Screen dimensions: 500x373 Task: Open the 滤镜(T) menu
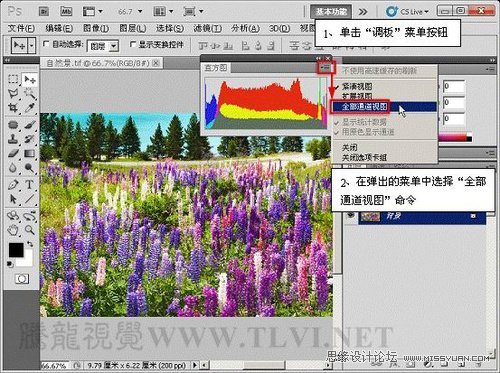pyautogui.click(x=208, y=29)
